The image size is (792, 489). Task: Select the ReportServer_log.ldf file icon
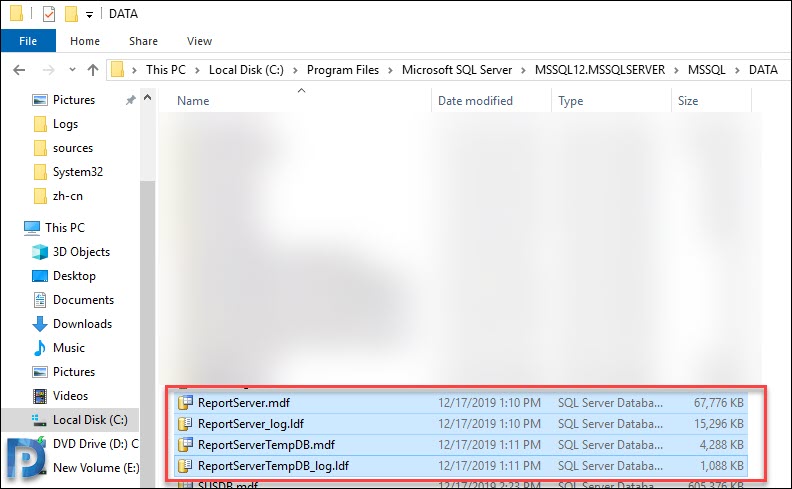pyautogui.click(x=185, y=424)
